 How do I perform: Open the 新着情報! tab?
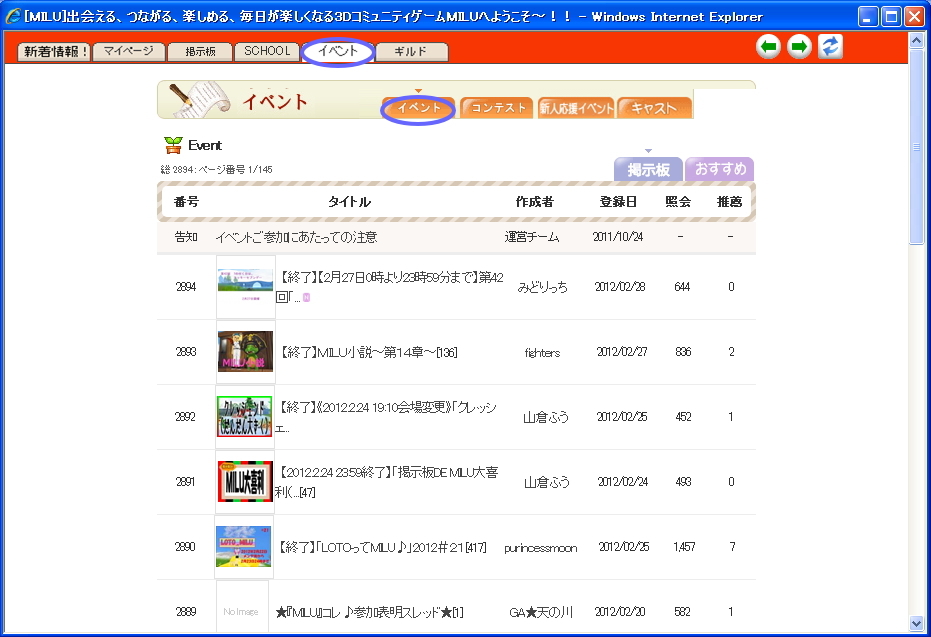54,52
